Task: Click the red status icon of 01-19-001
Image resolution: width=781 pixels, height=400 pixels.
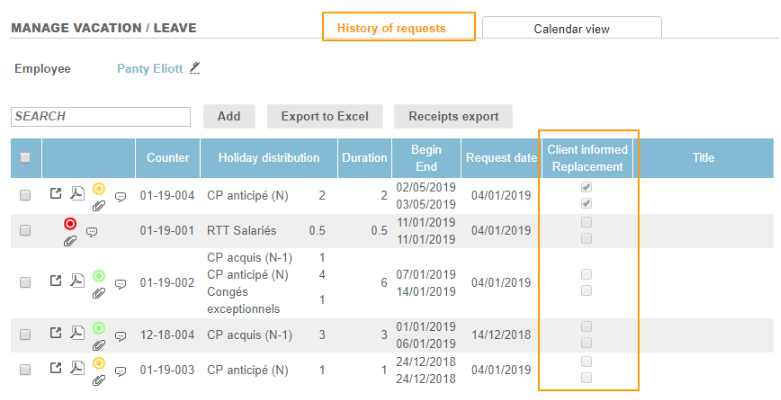Action: coord(70,224)
